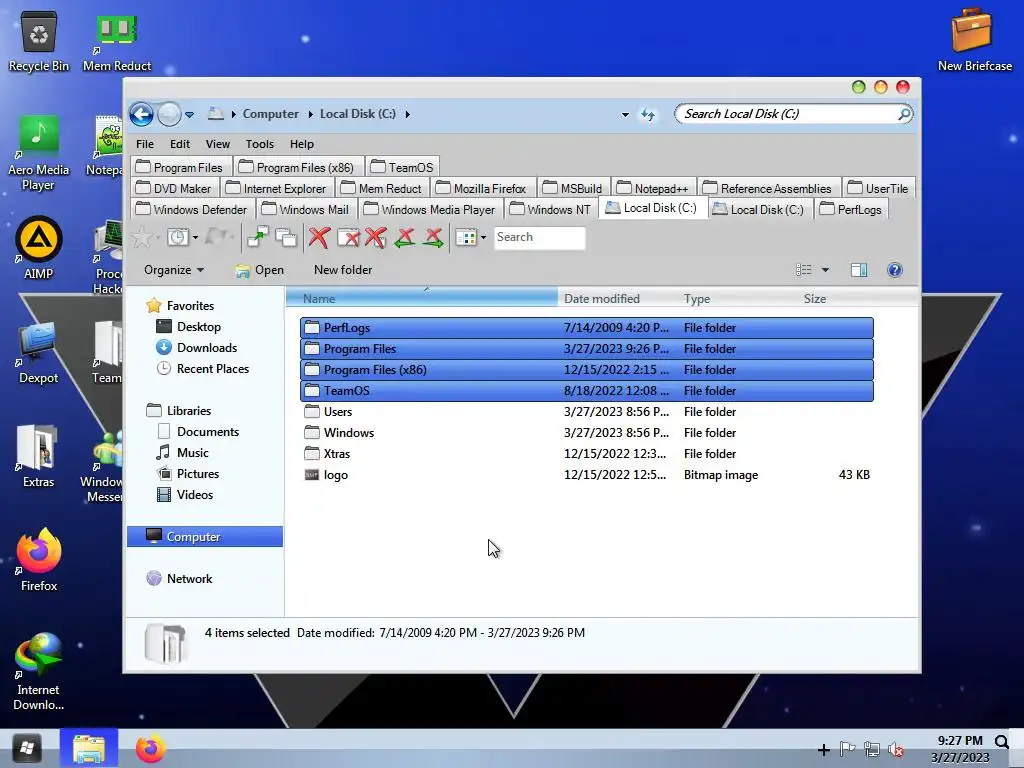The image size is (1024, 768).
Task: Switch to the Windows Mail tab
Action: tap(306, 209)
